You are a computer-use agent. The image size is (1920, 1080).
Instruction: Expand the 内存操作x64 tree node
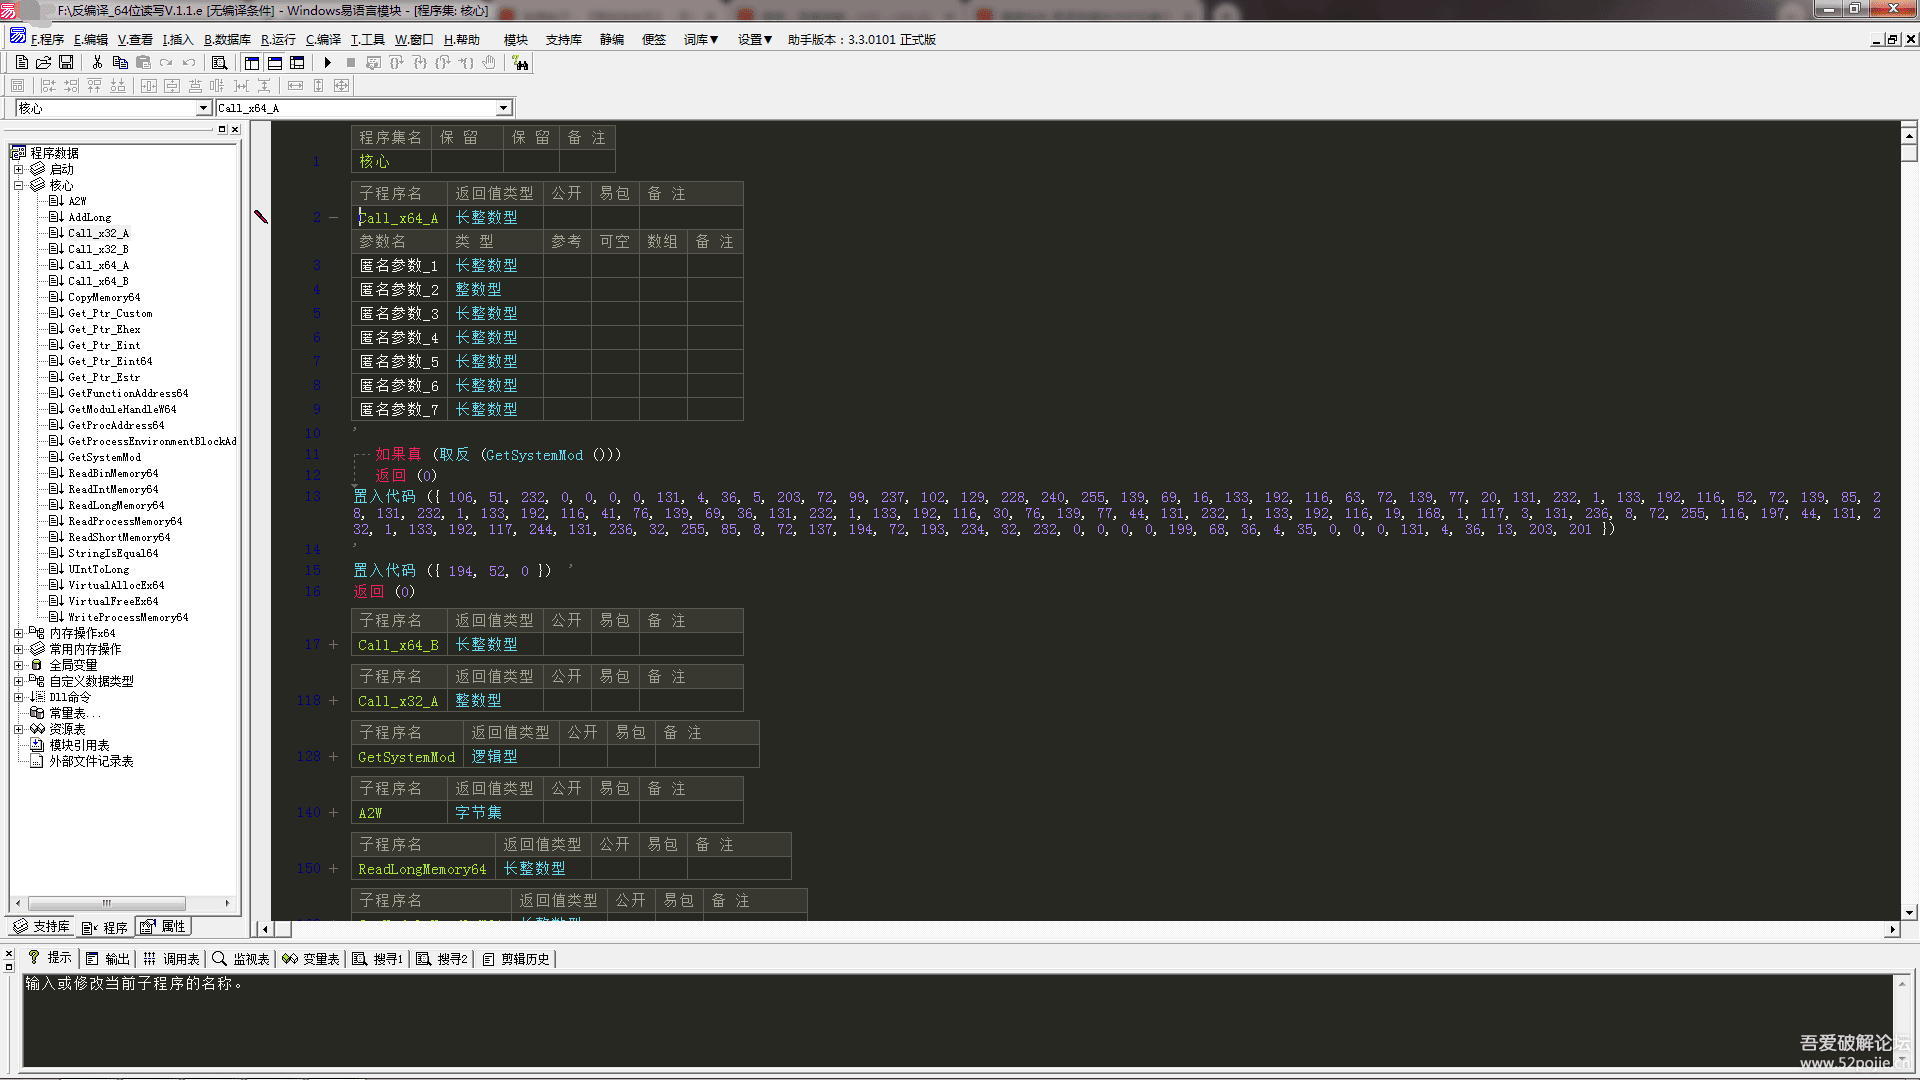coord(18,633)
